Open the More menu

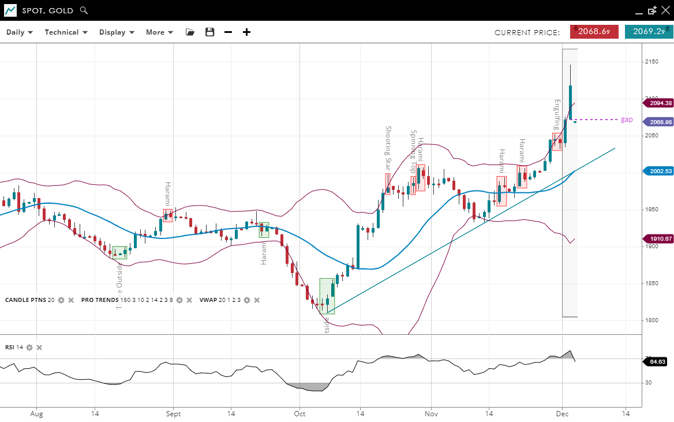coord(159,32)
